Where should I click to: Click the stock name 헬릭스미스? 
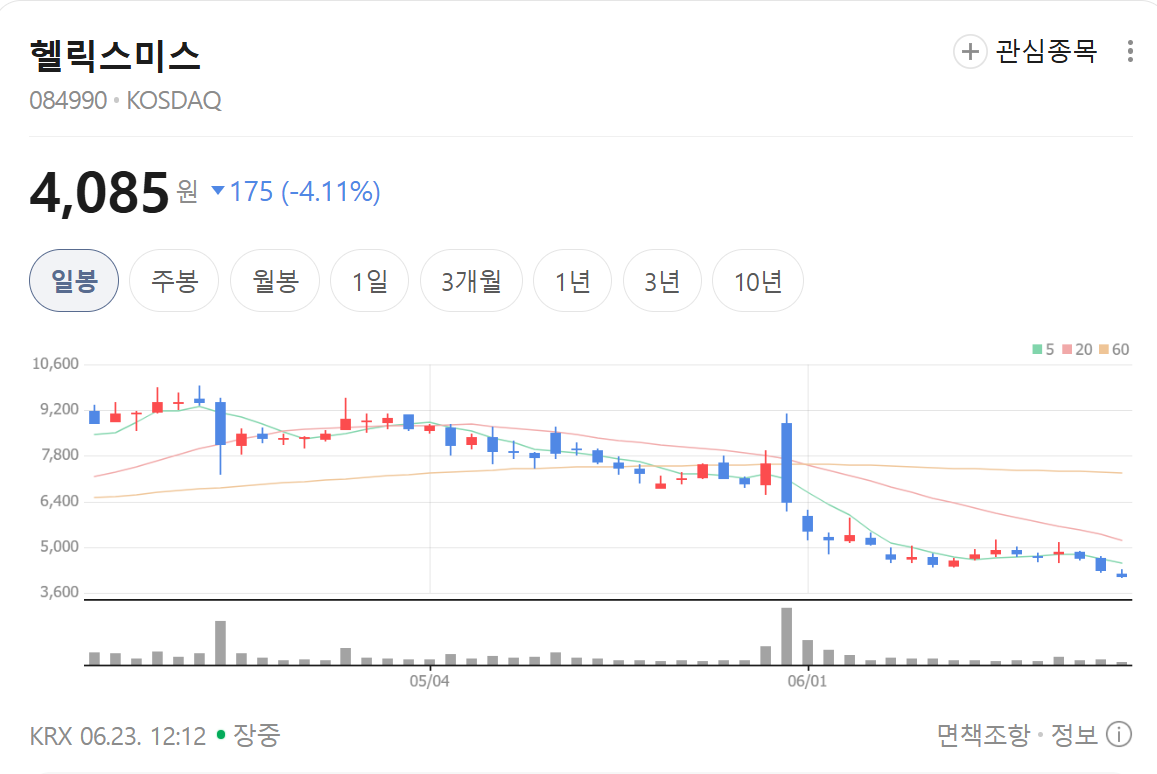[x=115, y=56]
